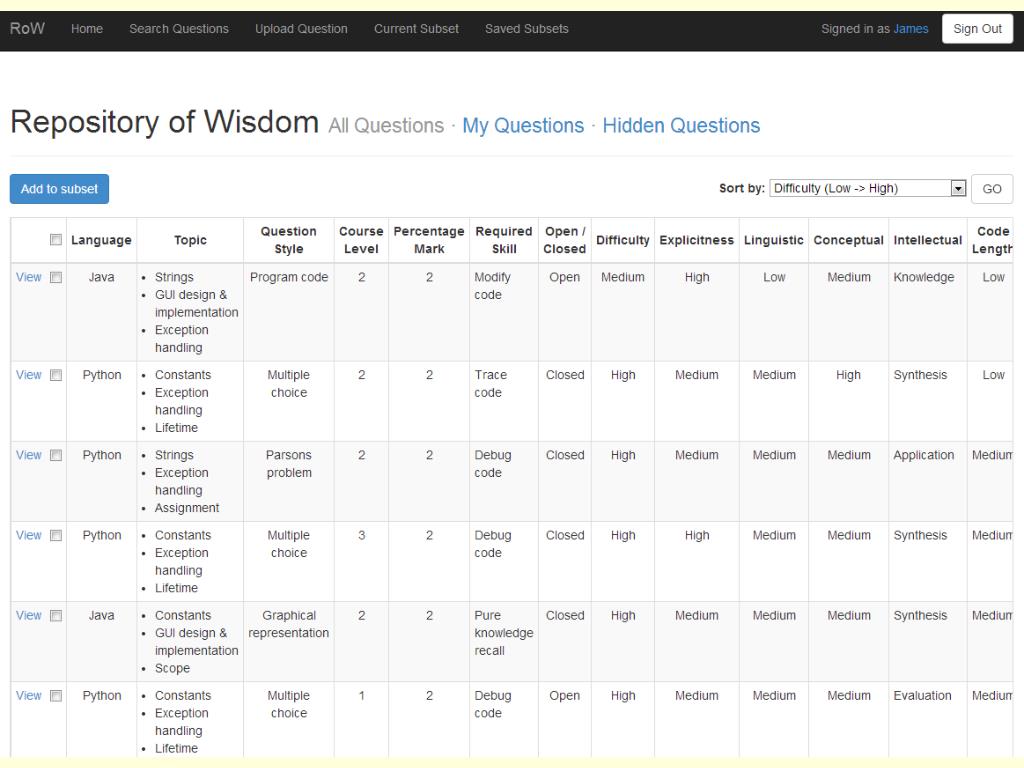The height and width of the screenshot is (768, 1024).
Task: View the Graphical representation question
Action: coord(29,616)
